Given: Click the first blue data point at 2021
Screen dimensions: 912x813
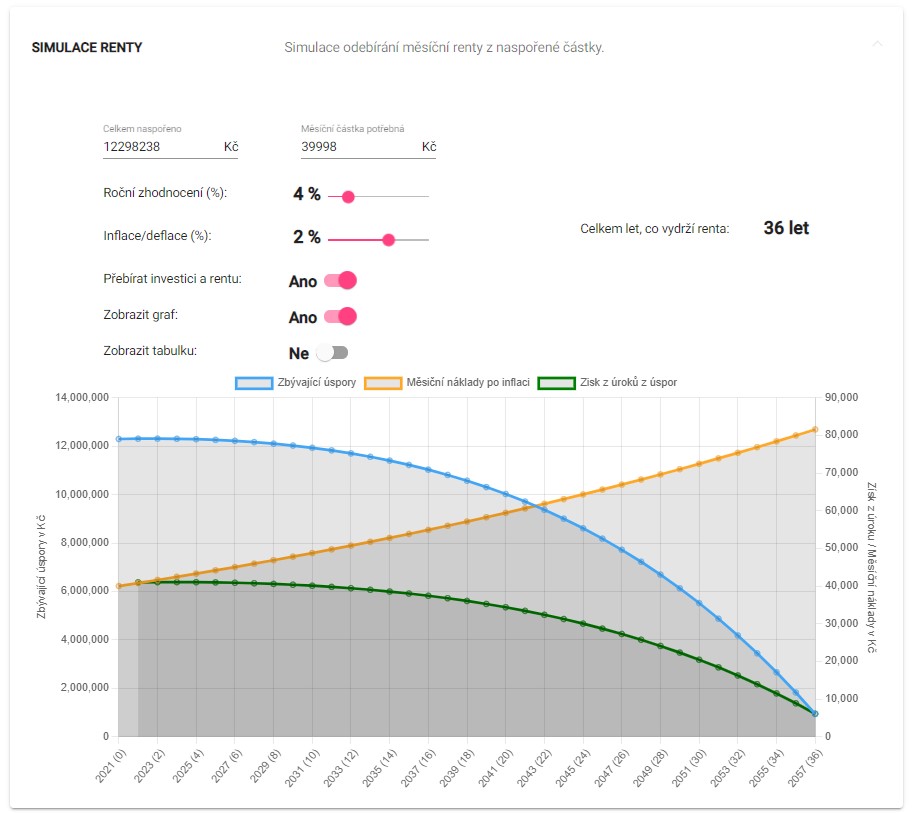Looking at the screenshot, I should [118, 439].
